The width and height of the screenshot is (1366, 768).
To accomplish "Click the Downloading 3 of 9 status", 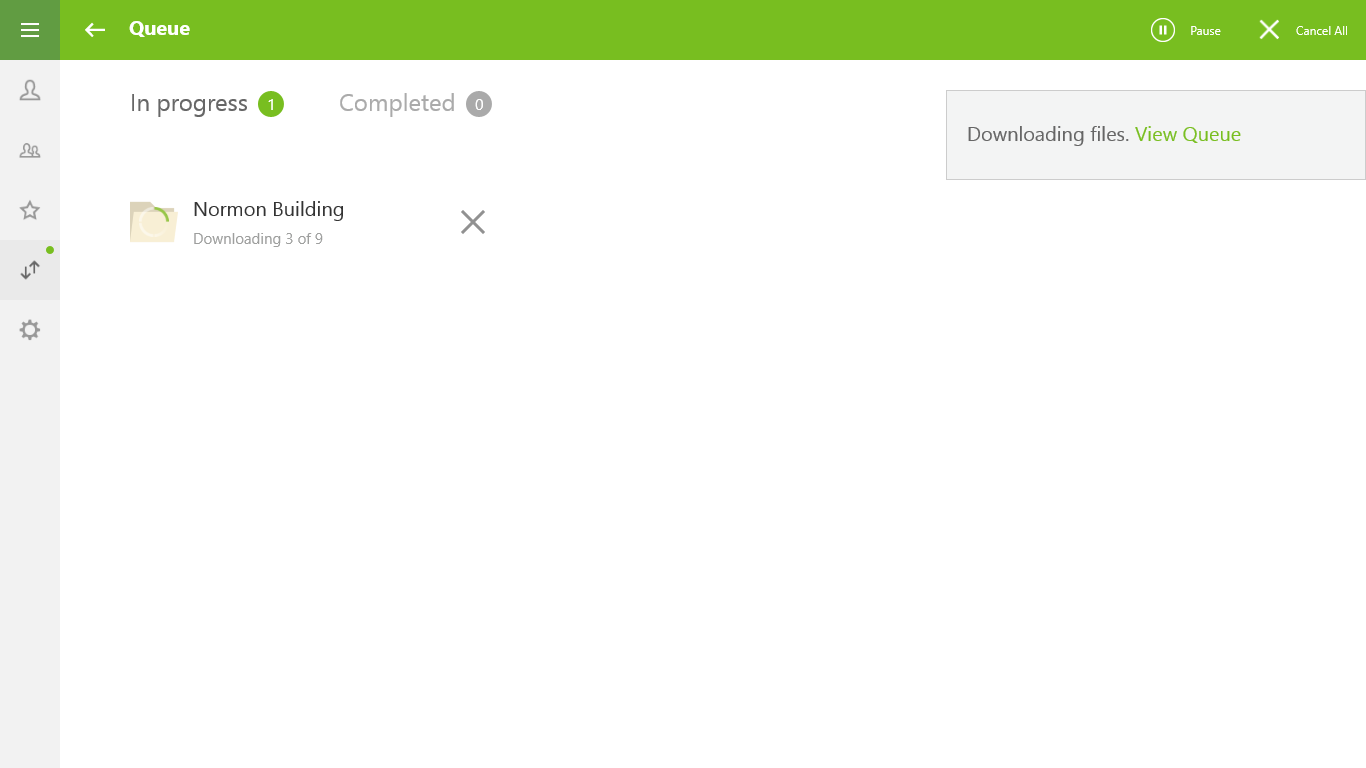I will (258, 239).
